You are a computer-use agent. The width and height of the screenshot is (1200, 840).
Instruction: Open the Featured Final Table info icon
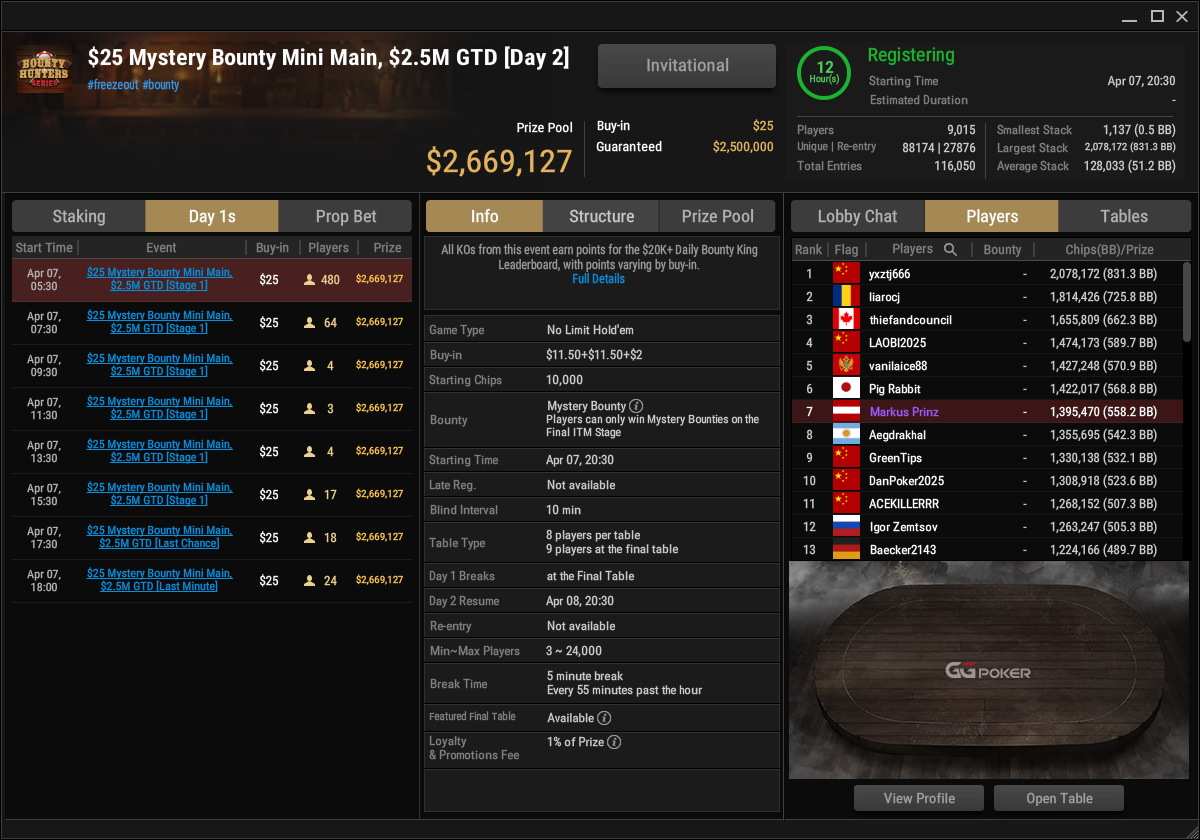pyautogui.click(x=605, y=718)
